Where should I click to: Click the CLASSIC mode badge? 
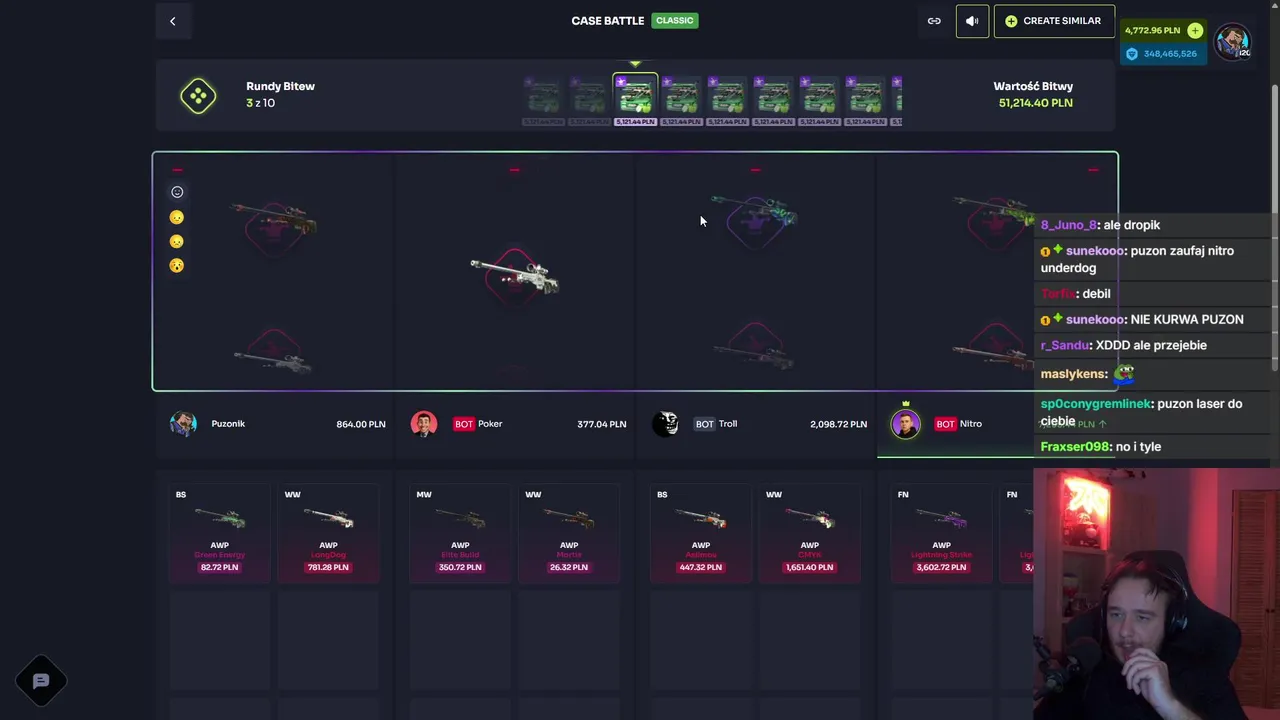pos(674,20)
